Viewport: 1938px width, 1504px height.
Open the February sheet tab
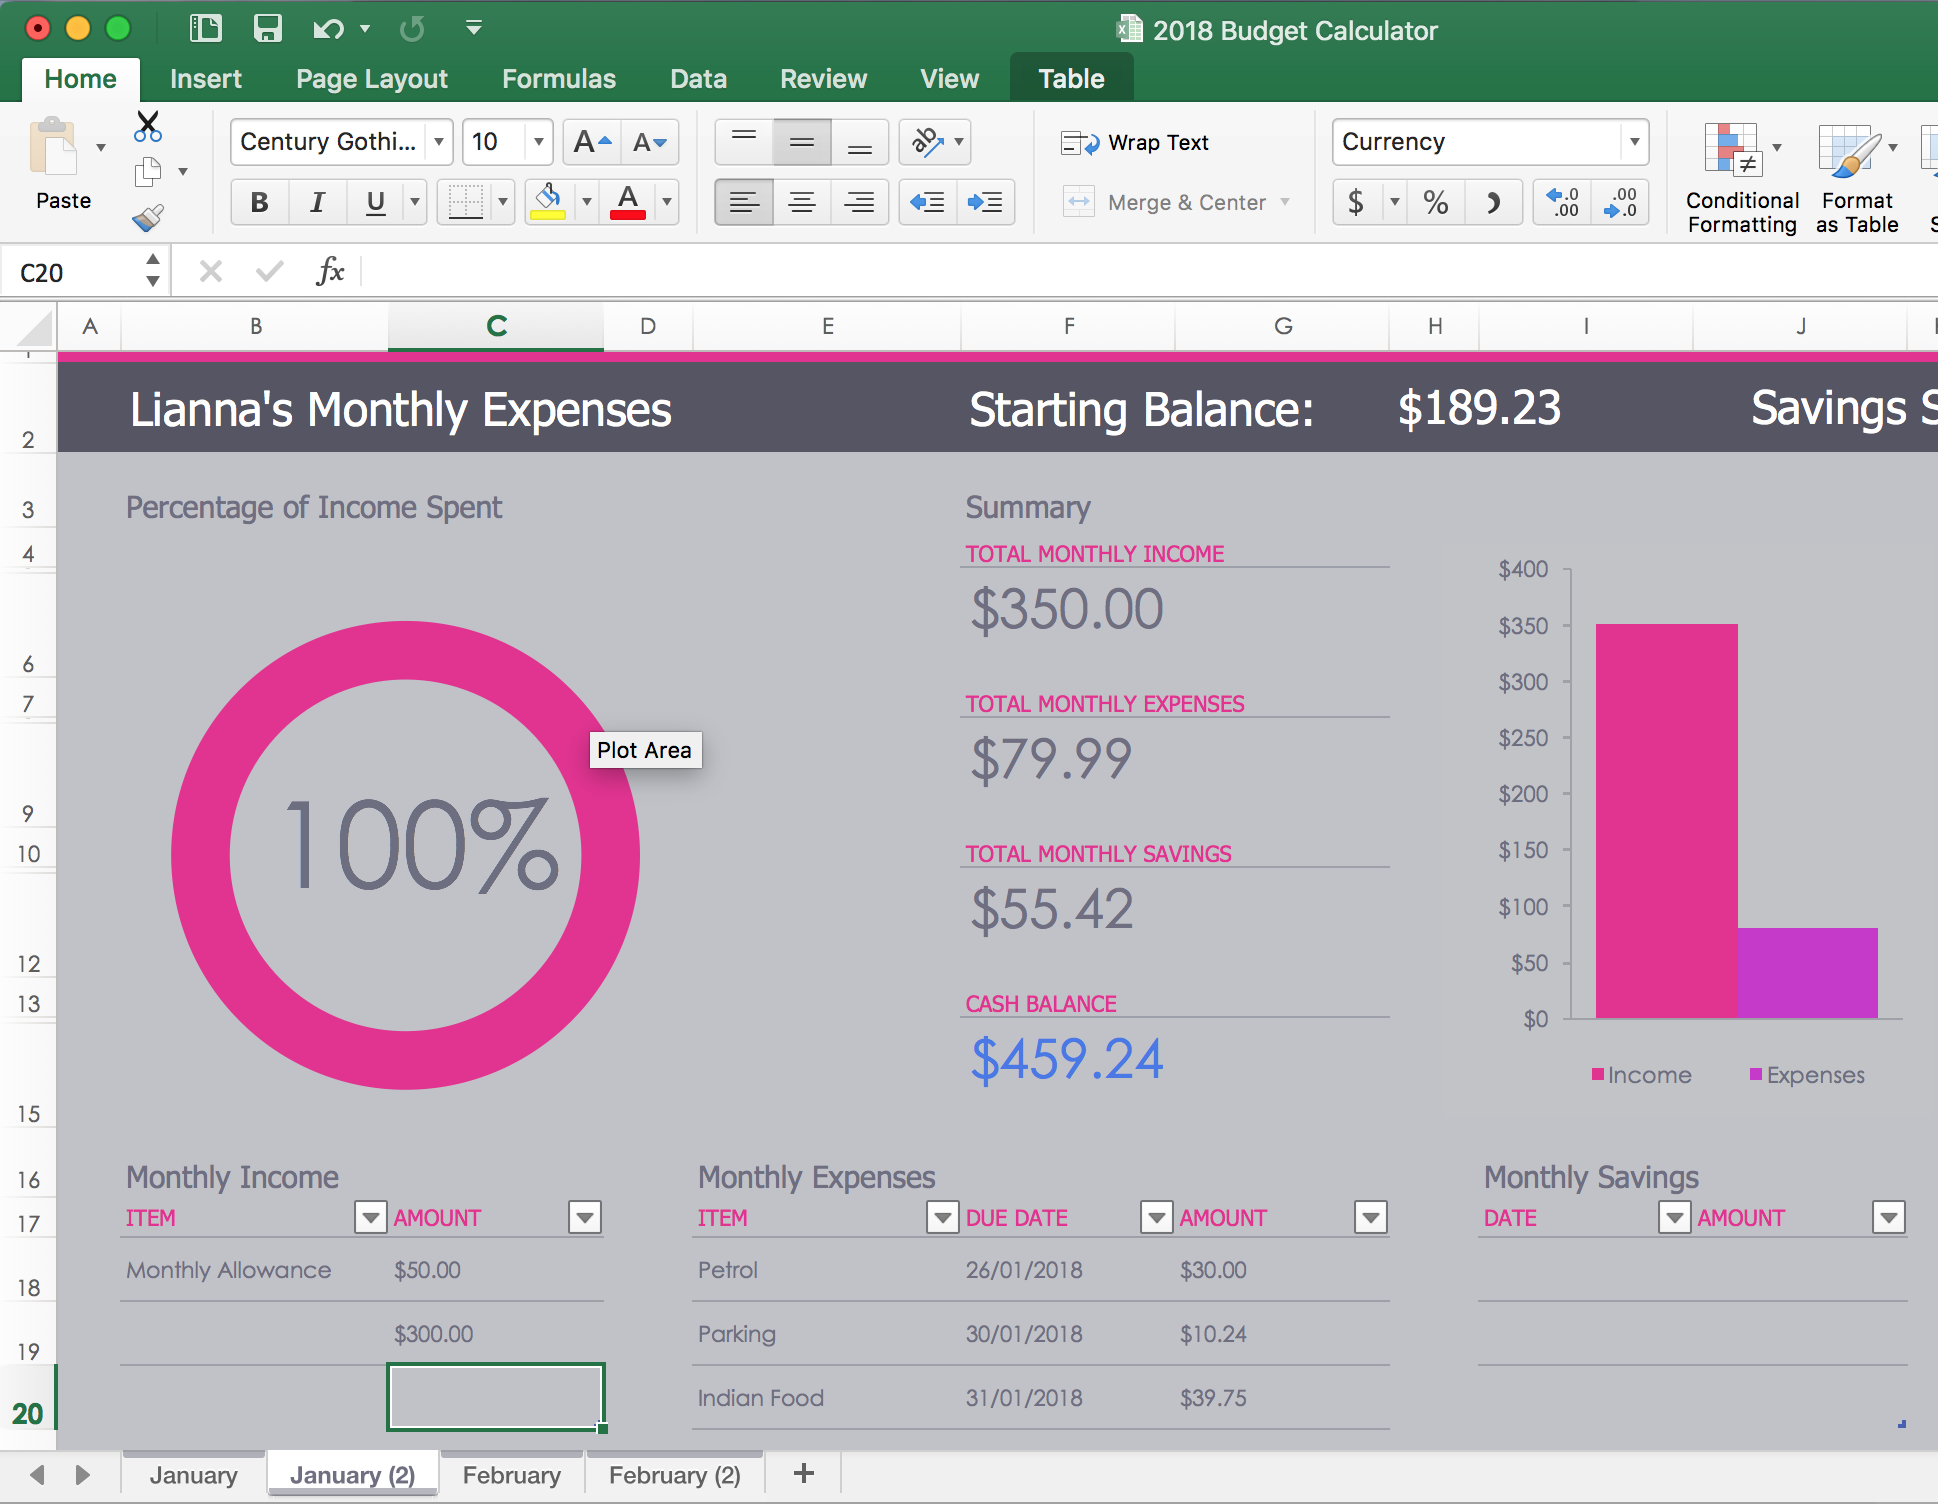click(511, 1475)
